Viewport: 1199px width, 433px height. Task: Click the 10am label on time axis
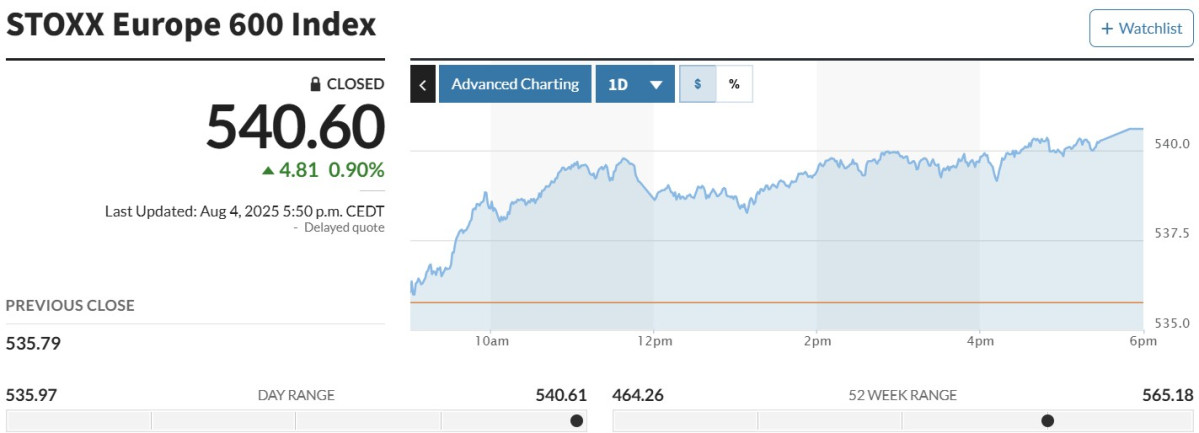click(491, 342)
